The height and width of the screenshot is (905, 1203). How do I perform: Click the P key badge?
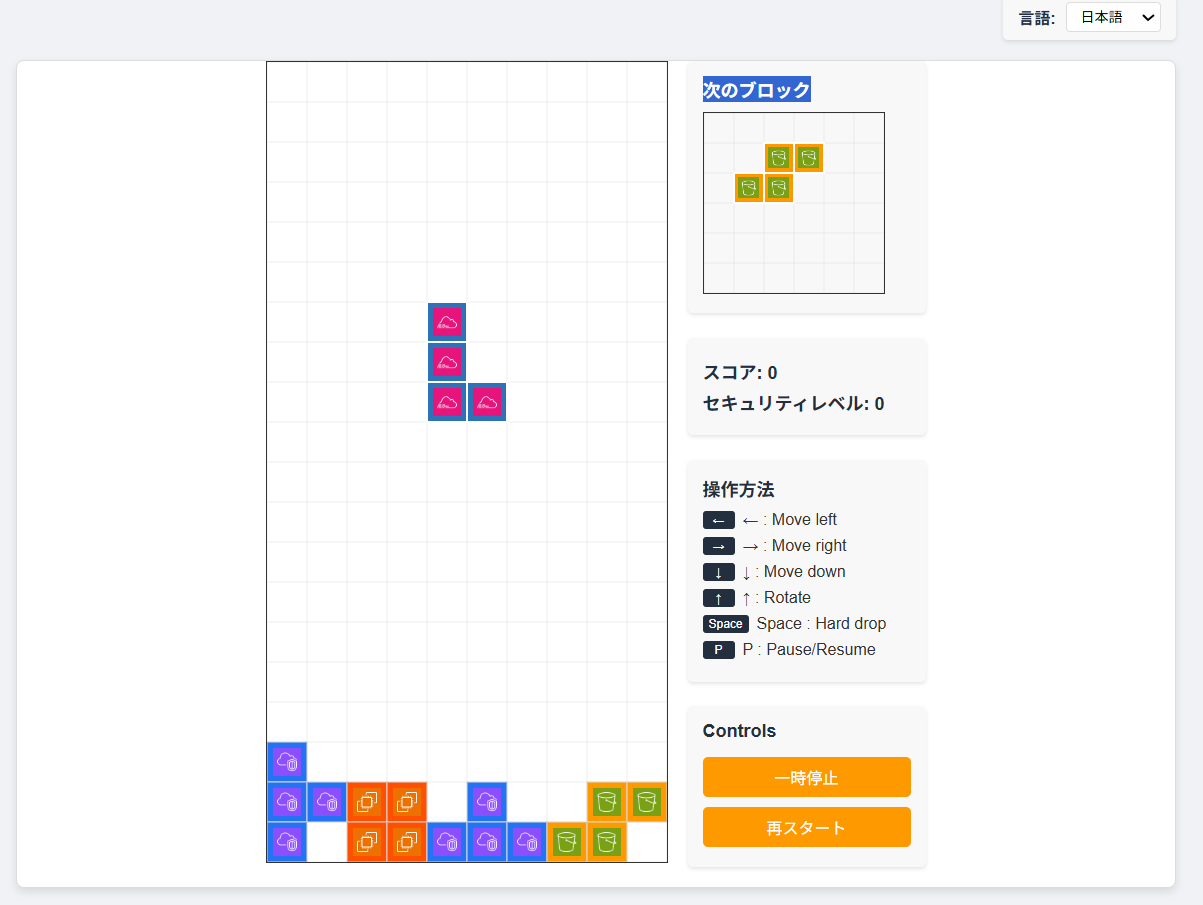tap(719, 650)
